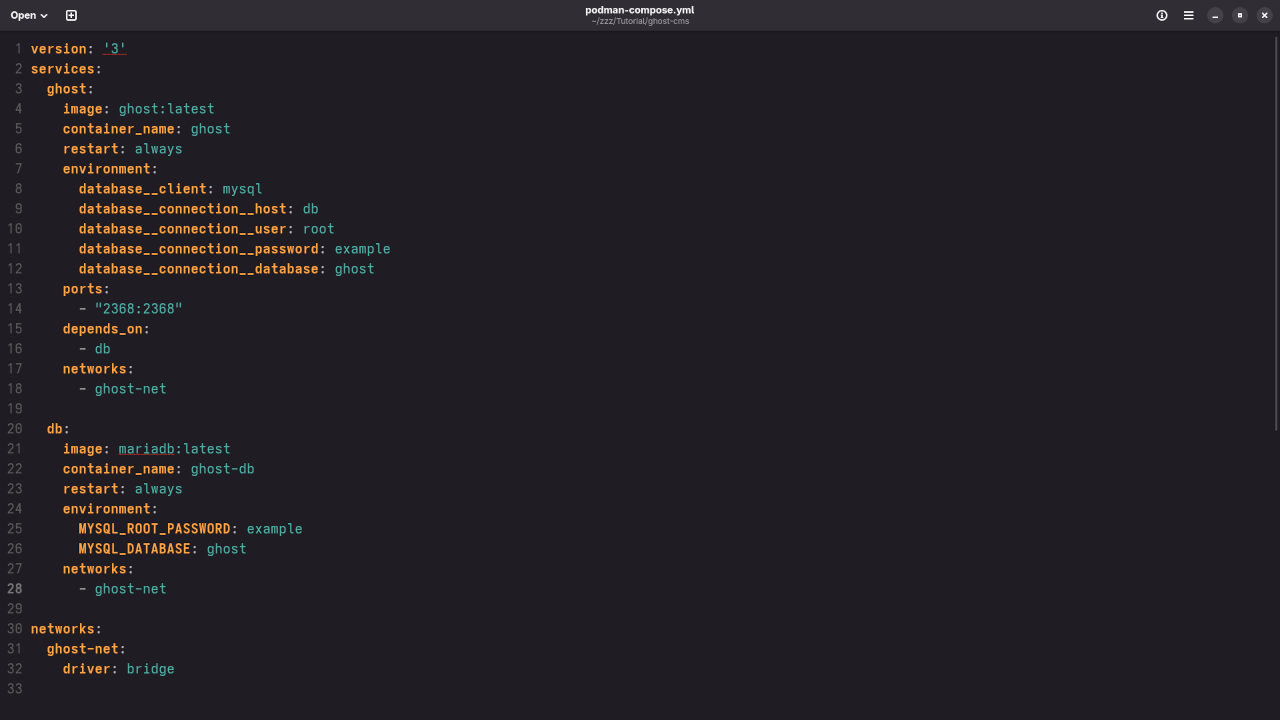Image resolution: width=1280 pixels, height=720 pixels.
Task: Click 'MYSQL_ROOT_PASSWORD' key
Action: point(155,529)
